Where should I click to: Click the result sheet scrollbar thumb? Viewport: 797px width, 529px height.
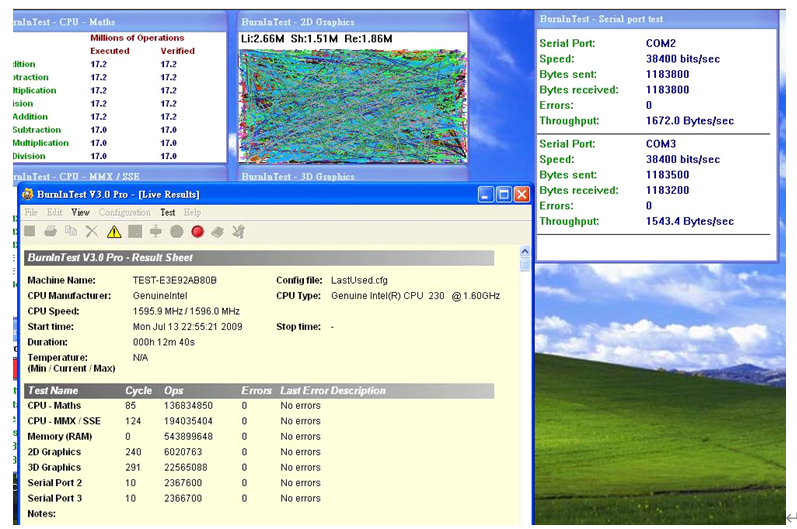click(x=525, y=265)
